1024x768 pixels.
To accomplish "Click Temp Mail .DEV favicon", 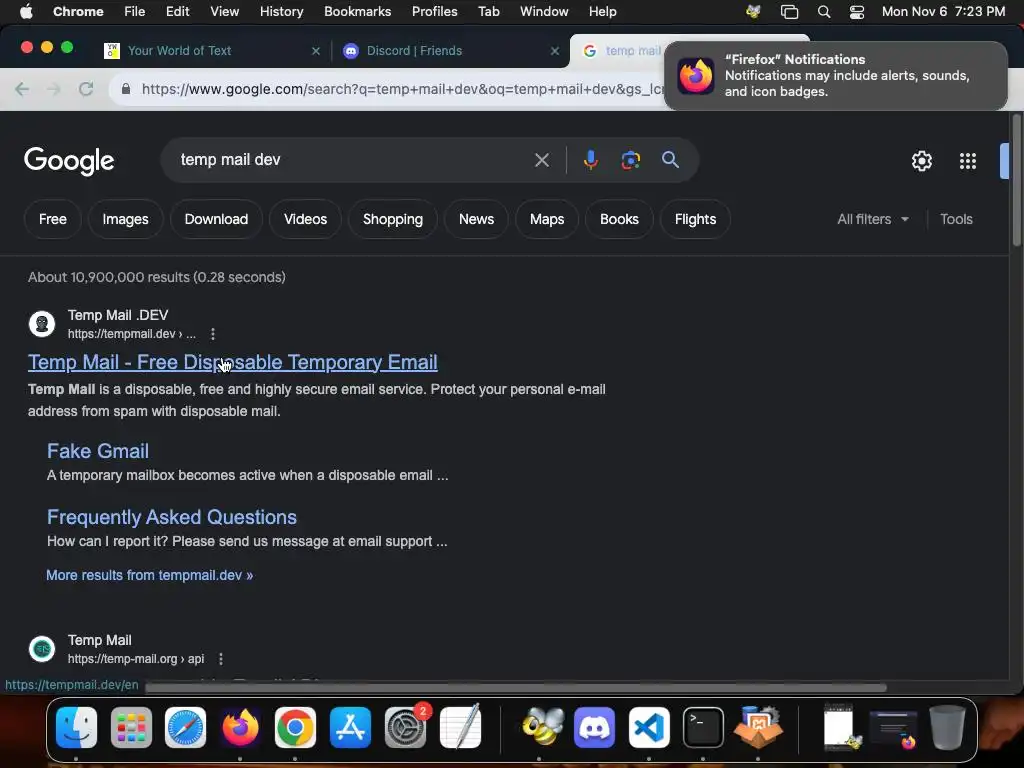I will [42, 324].
